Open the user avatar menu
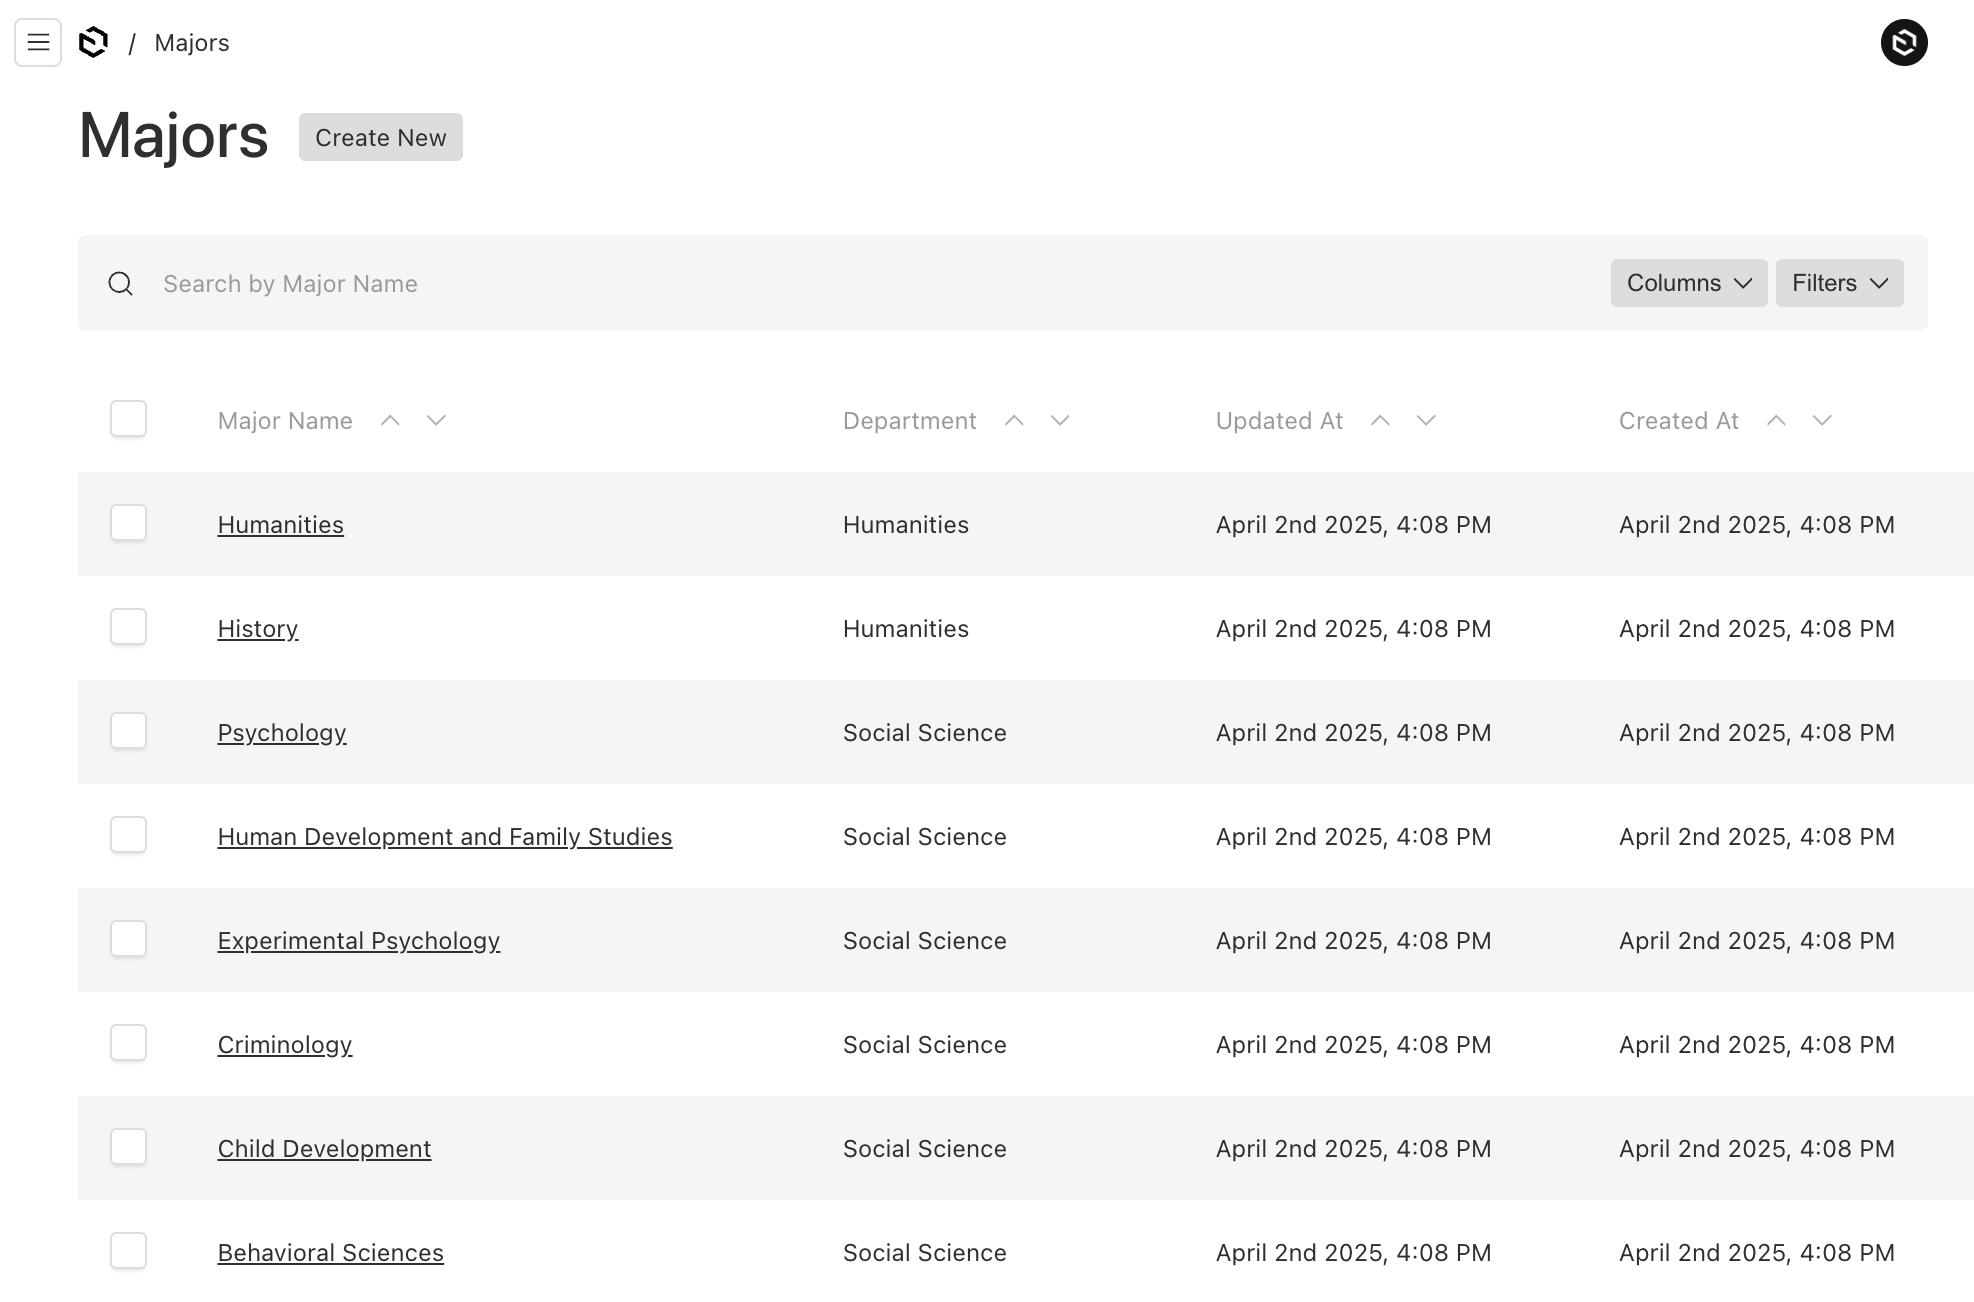This screenshot has height=1302, width=1974. [1903, 42]
